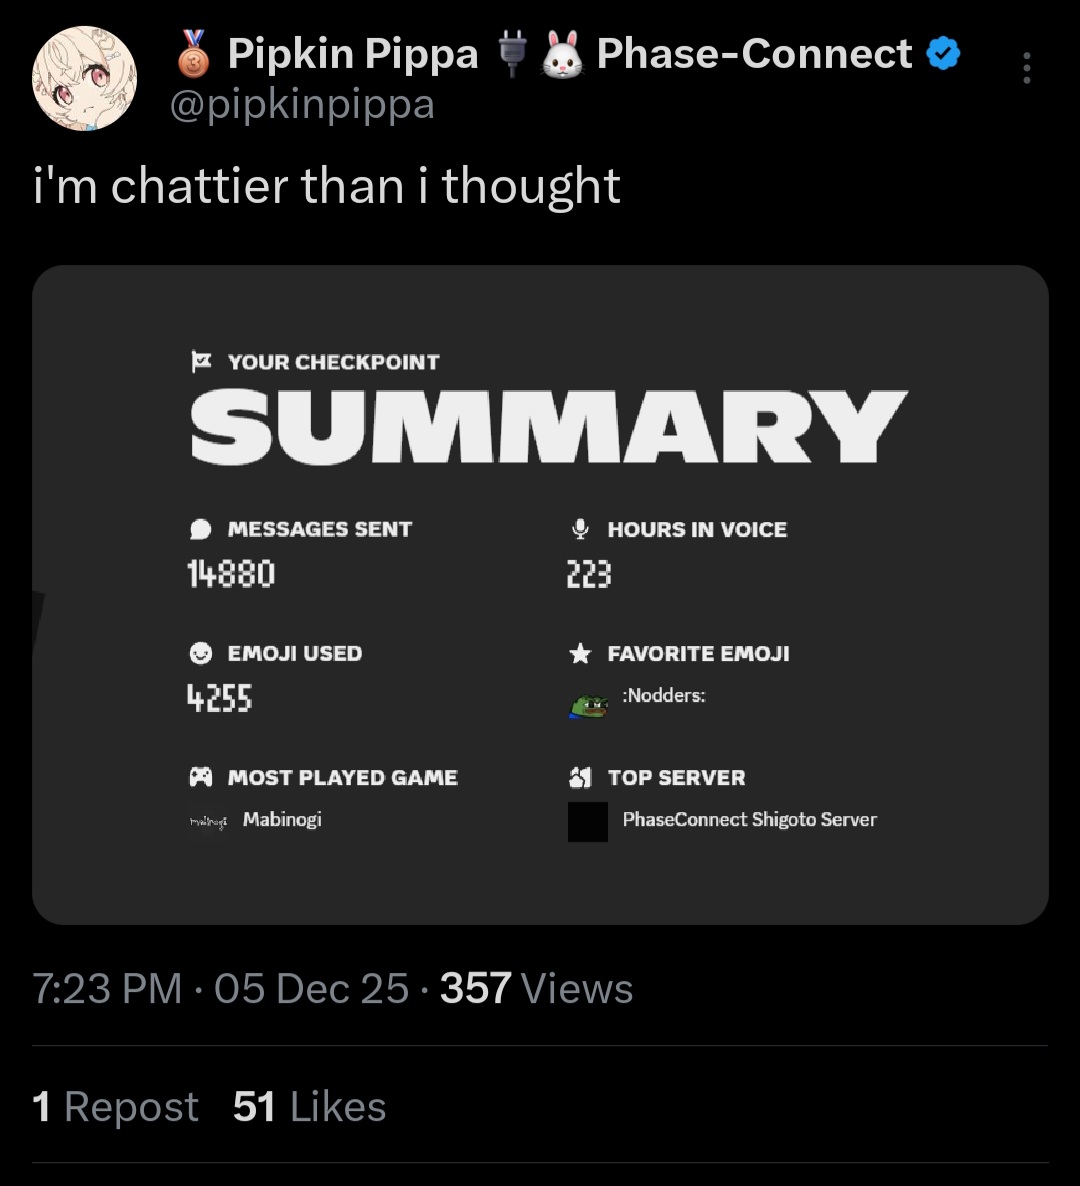Open the @pipkinpippa handle link
Viewport: 1080px width, 1186px height.
tap(302, 104)
